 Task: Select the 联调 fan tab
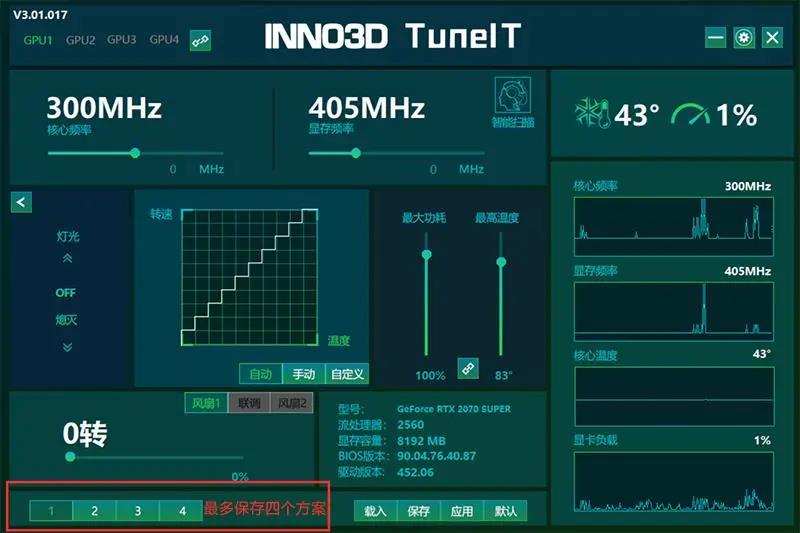(x=249, y=403)
